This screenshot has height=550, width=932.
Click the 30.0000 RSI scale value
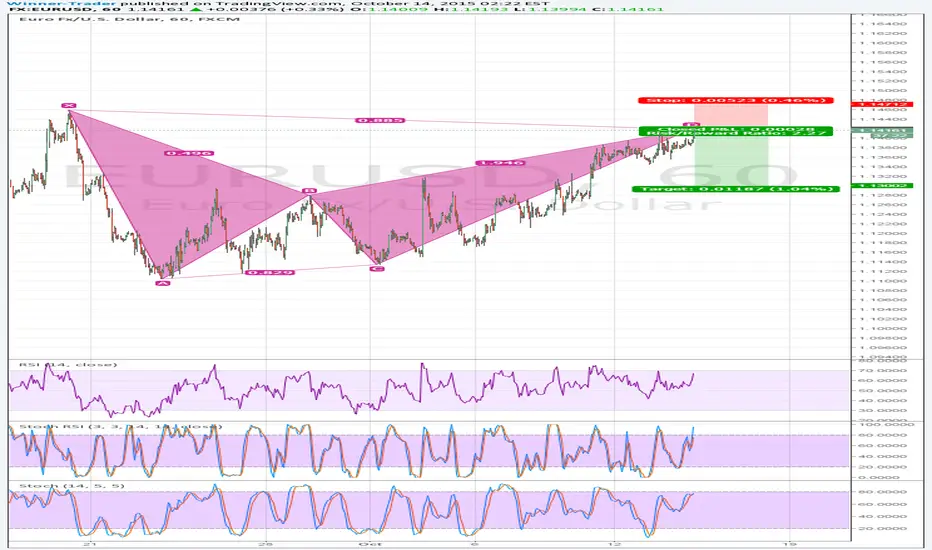tap(881, 410)
